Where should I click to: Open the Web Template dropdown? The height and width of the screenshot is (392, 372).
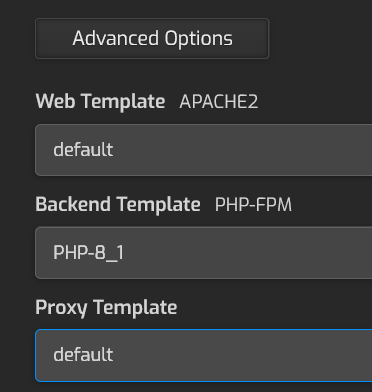pyautogui.click(x=204, y=150)
